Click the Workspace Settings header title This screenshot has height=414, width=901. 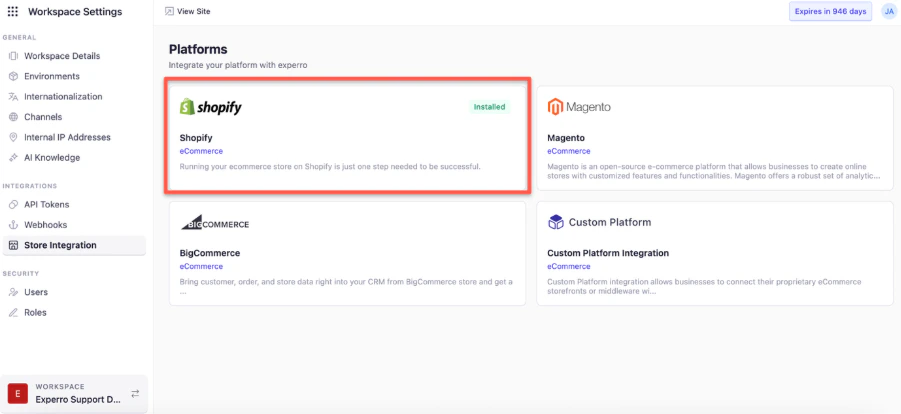(x=75, y=12)
